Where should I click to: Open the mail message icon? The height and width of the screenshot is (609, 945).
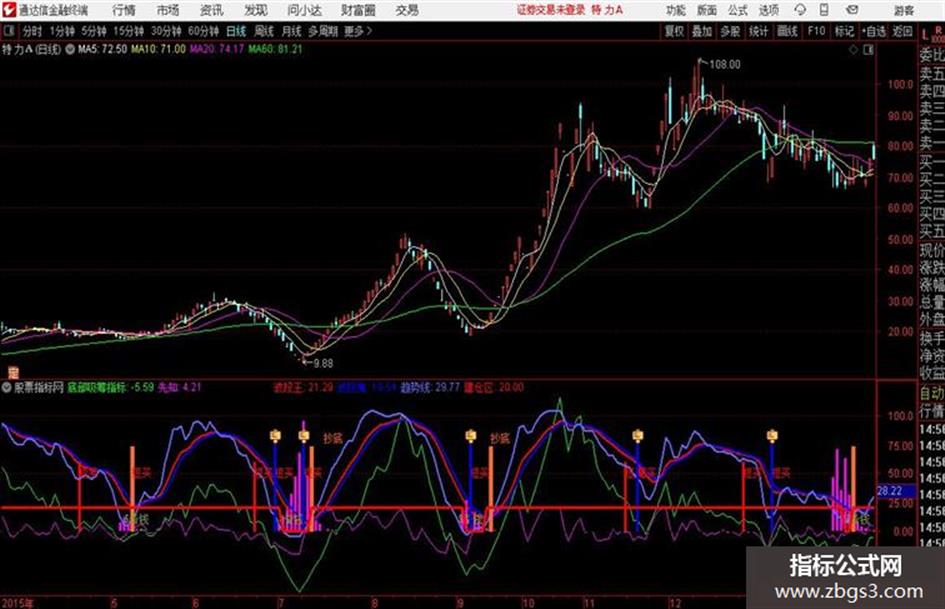point(852,10)
